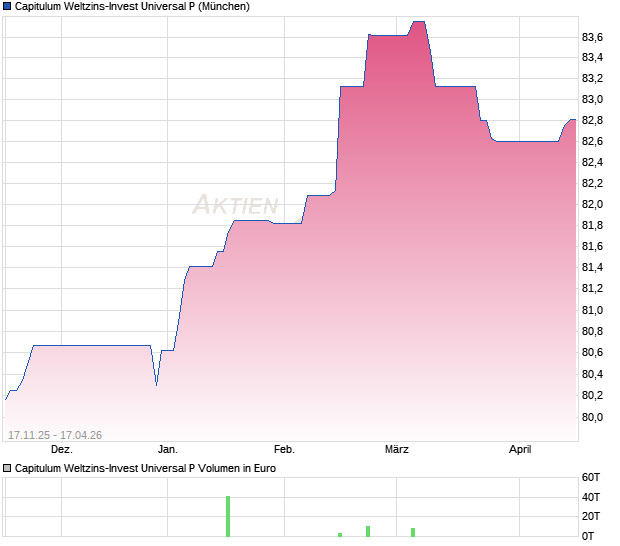This screenshot has height=546, width=620.
Task: Click the blue legend square beside the chart title
Action: [7, 6]
